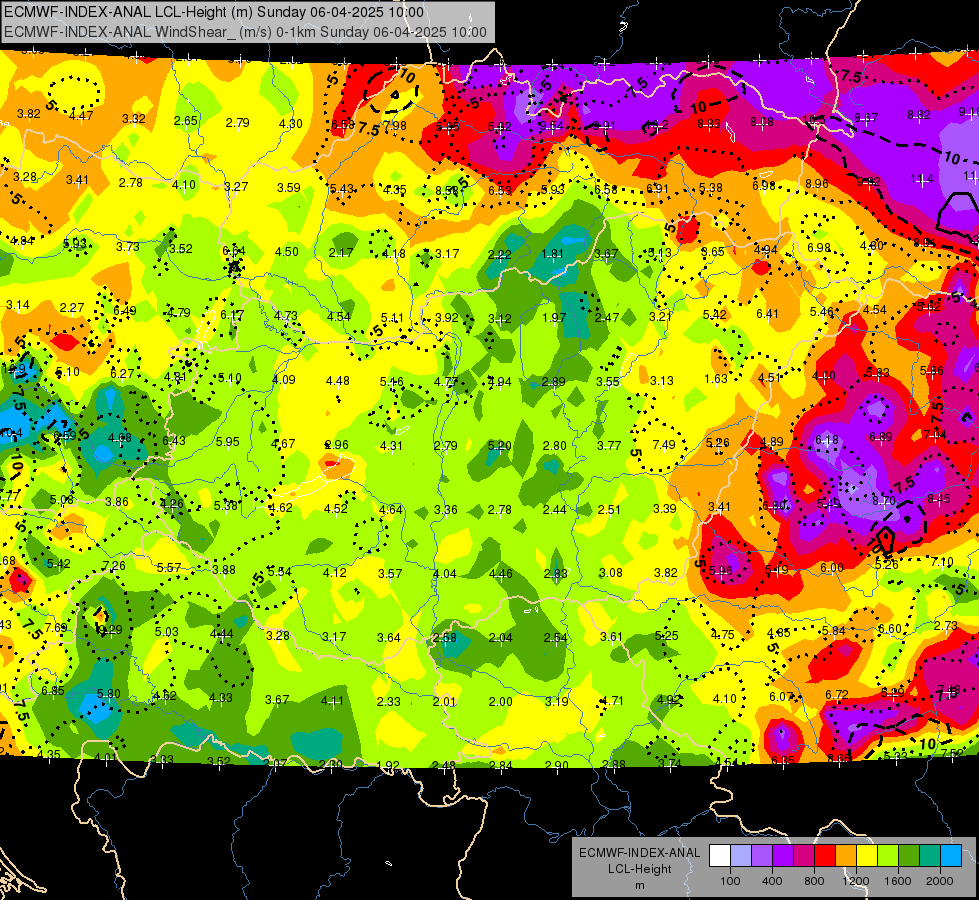Click the medium purple legend swatch

[x=762, y=856]
